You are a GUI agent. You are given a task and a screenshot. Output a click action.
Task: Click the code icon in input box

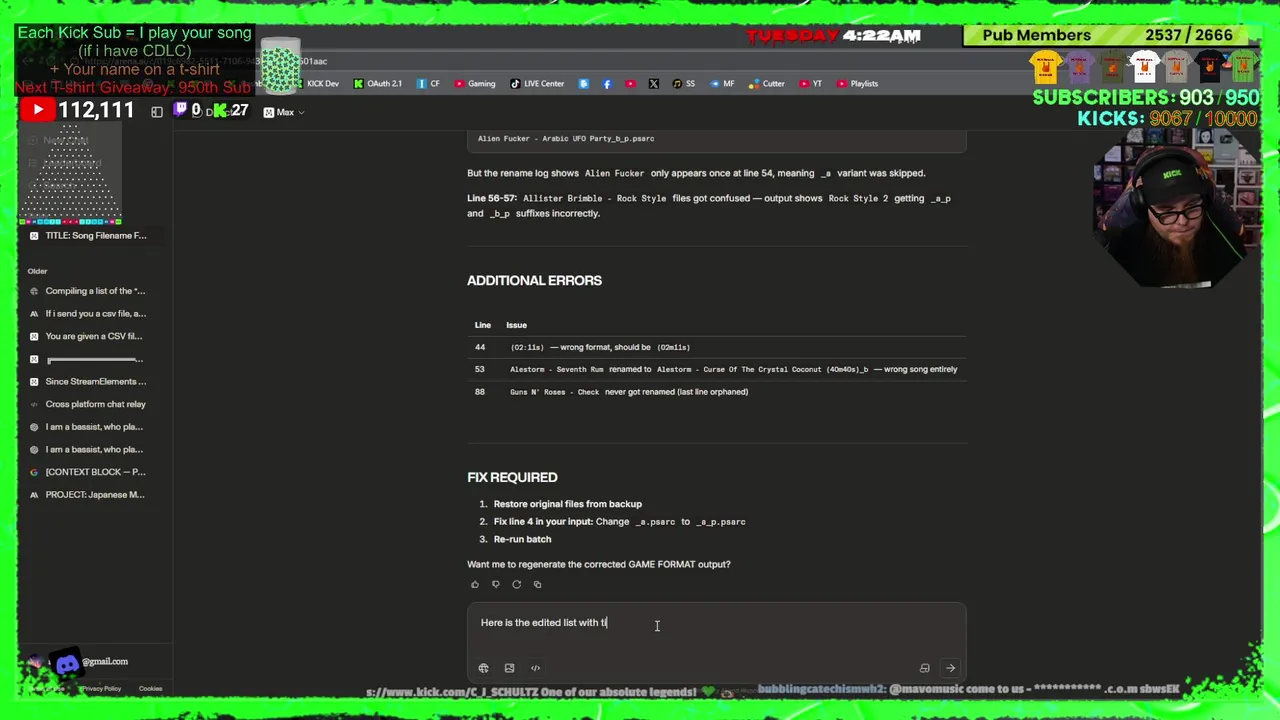pyautogui.click(x=535, y=668)
